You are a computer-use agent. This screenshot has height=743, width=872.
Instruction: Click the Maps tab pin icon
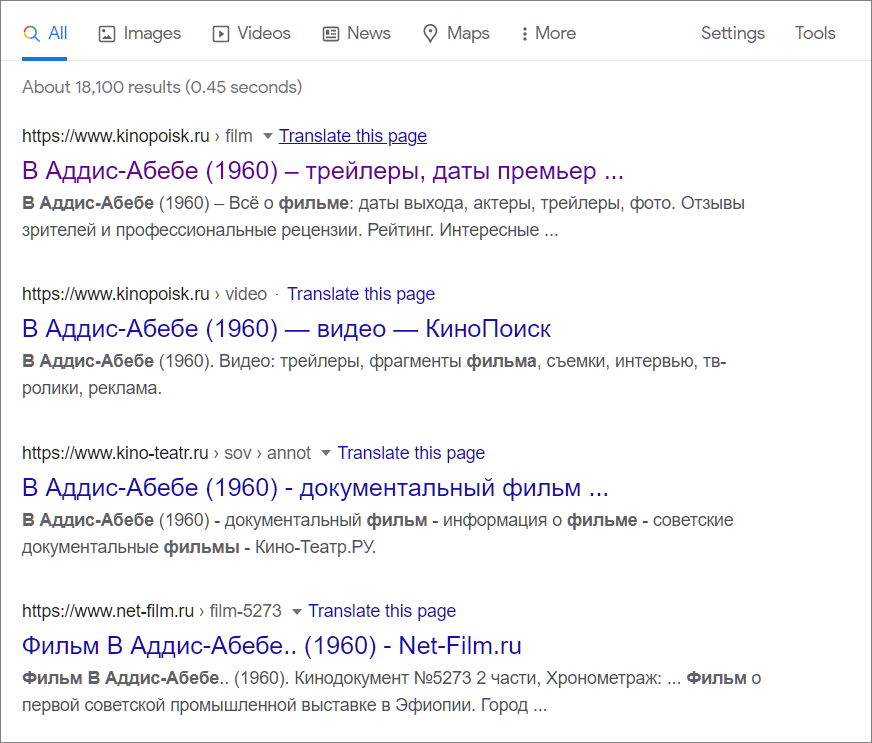[430, 34]
